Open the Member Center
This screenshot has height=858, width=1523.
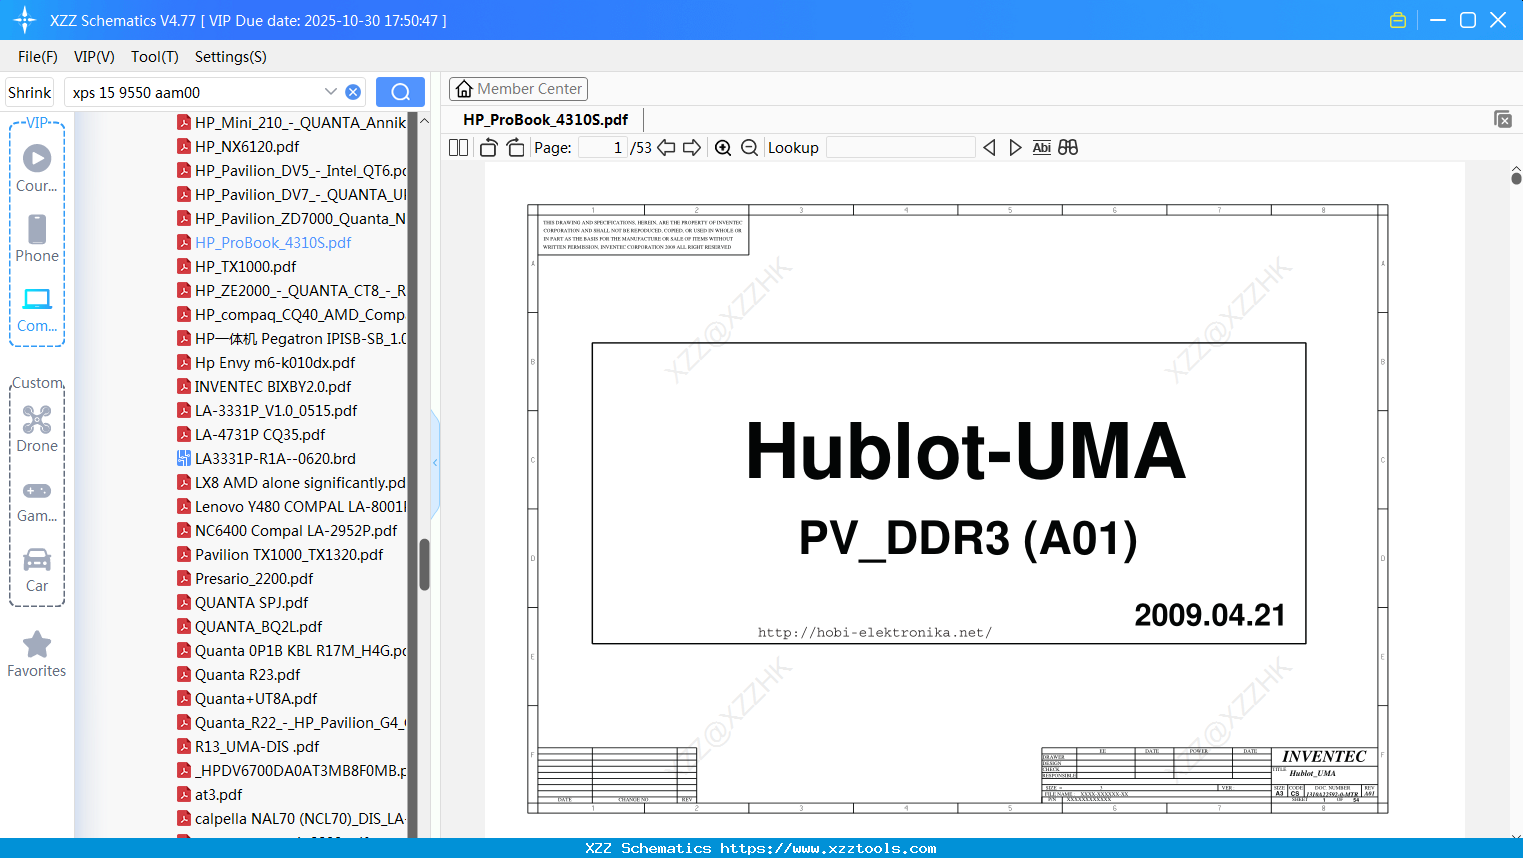[518, 89]
